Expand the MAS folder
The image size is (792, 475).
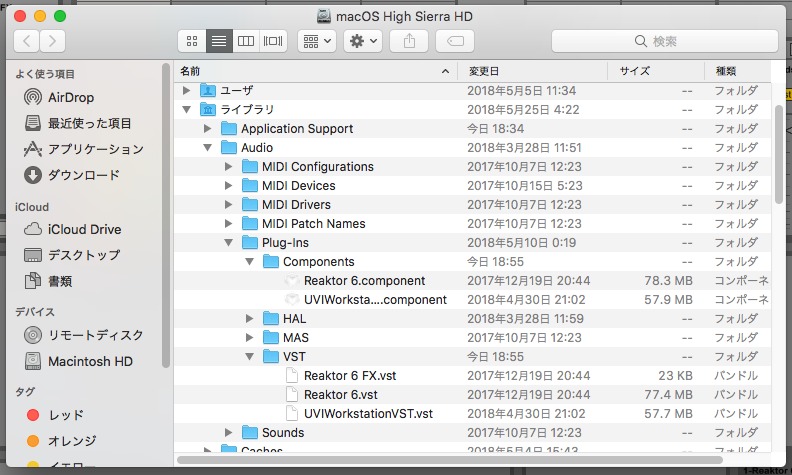(x=250, y=338)
